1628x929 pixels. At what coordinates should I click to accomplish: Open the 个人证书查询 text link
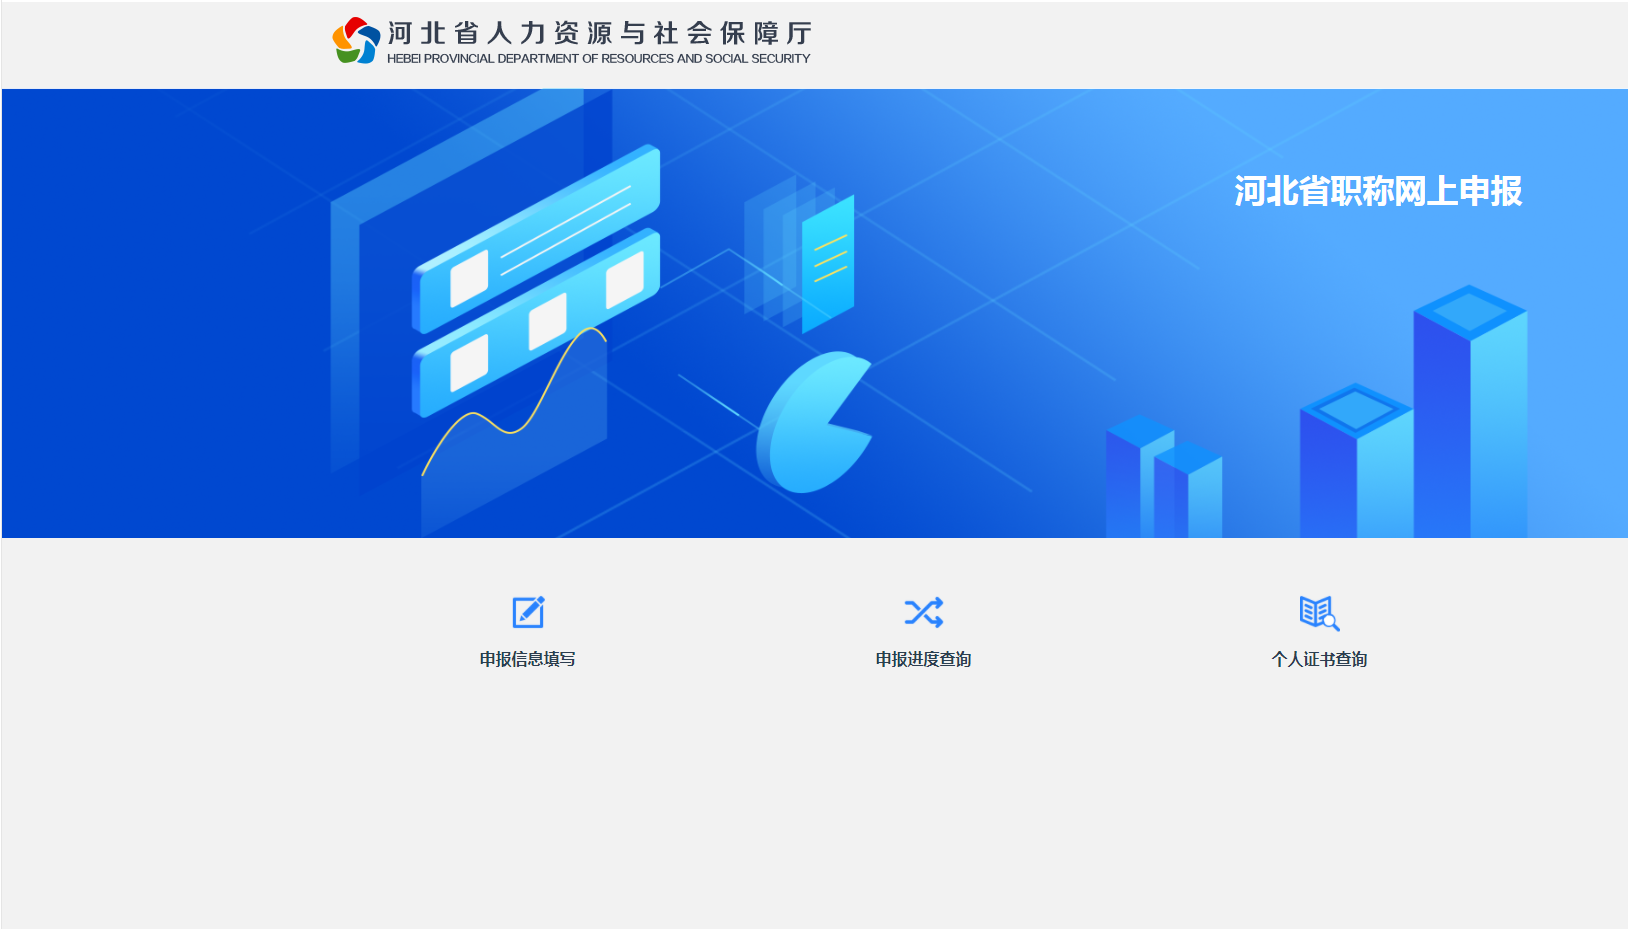(x=1318, y=659)
